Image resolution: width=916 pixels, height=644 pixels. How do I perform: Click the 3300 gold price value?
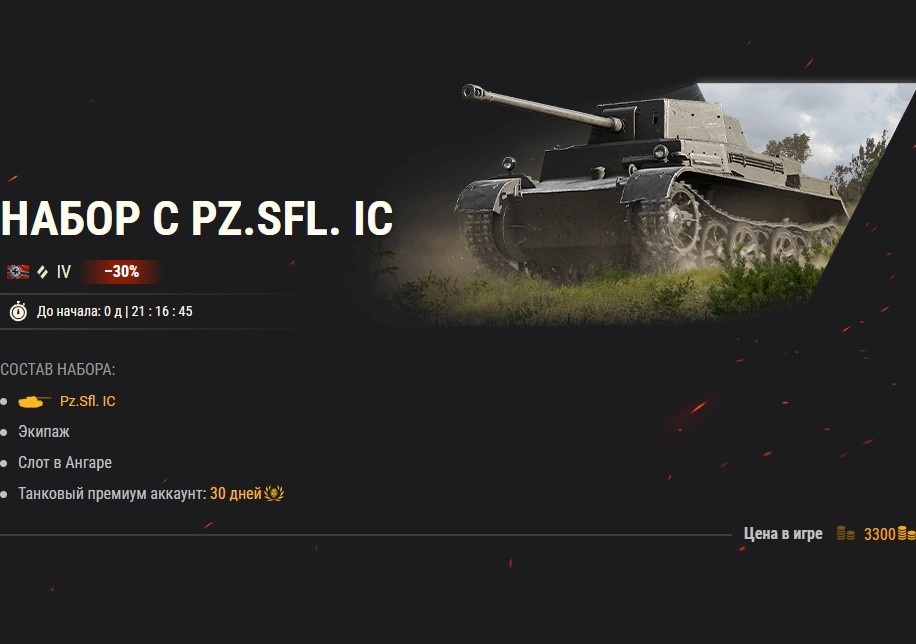pos(880,534)
